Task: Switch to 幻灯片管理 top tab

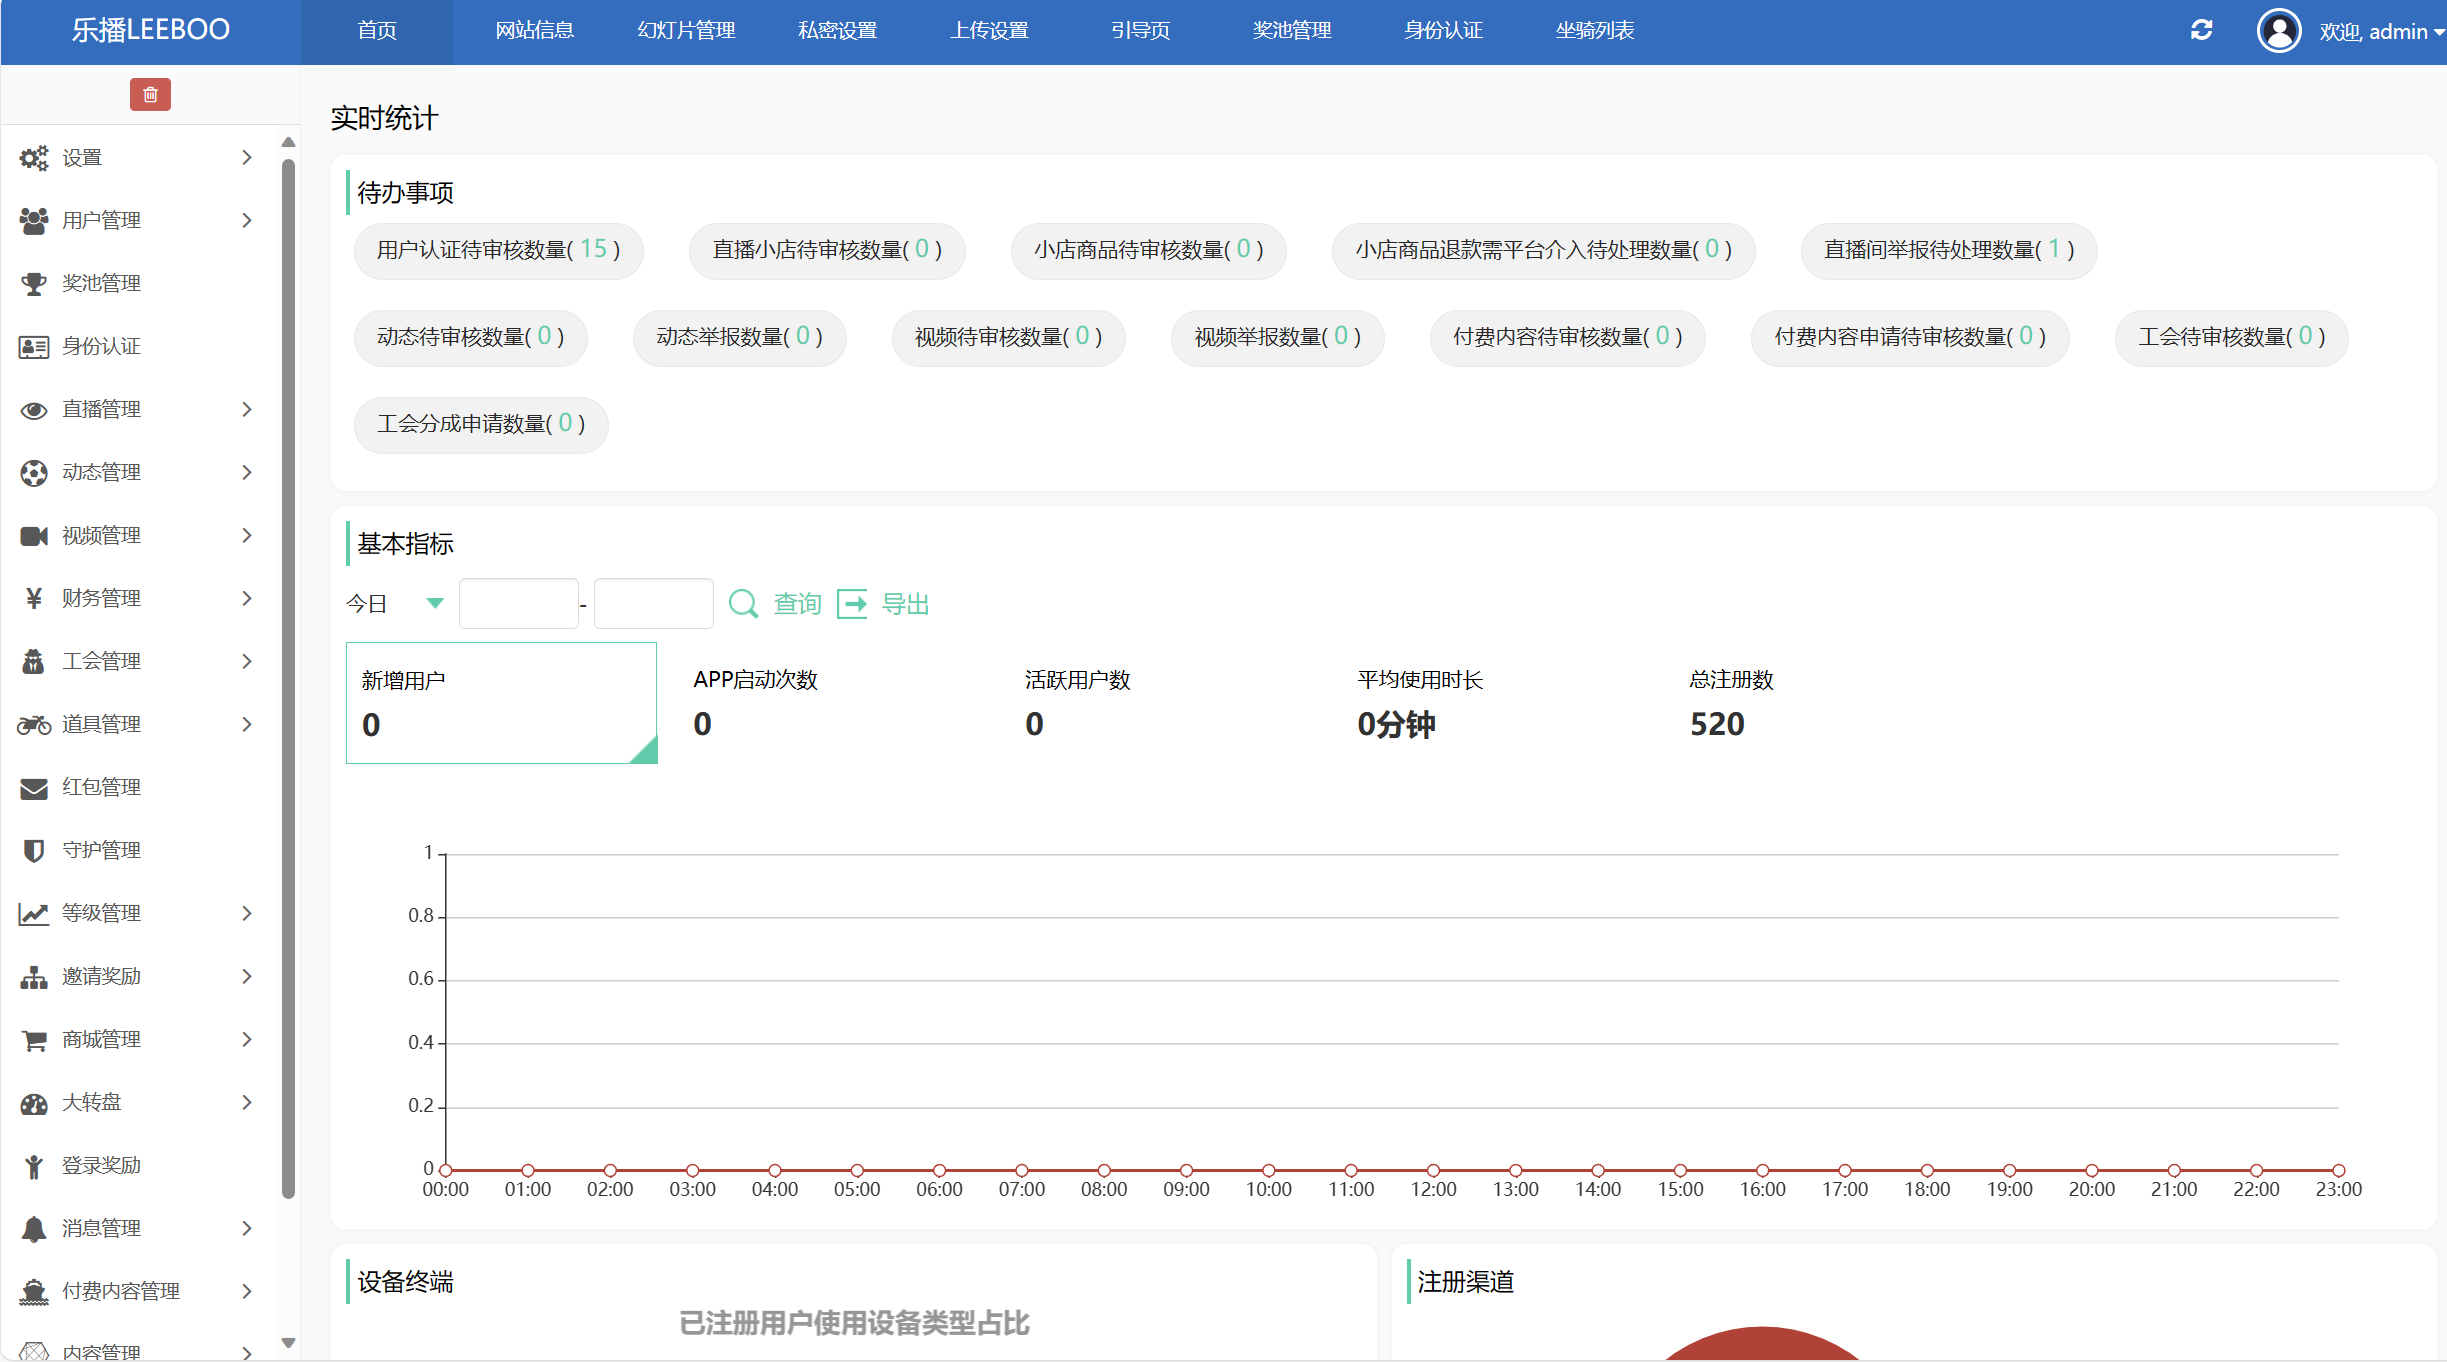Action: pos(686,31)
